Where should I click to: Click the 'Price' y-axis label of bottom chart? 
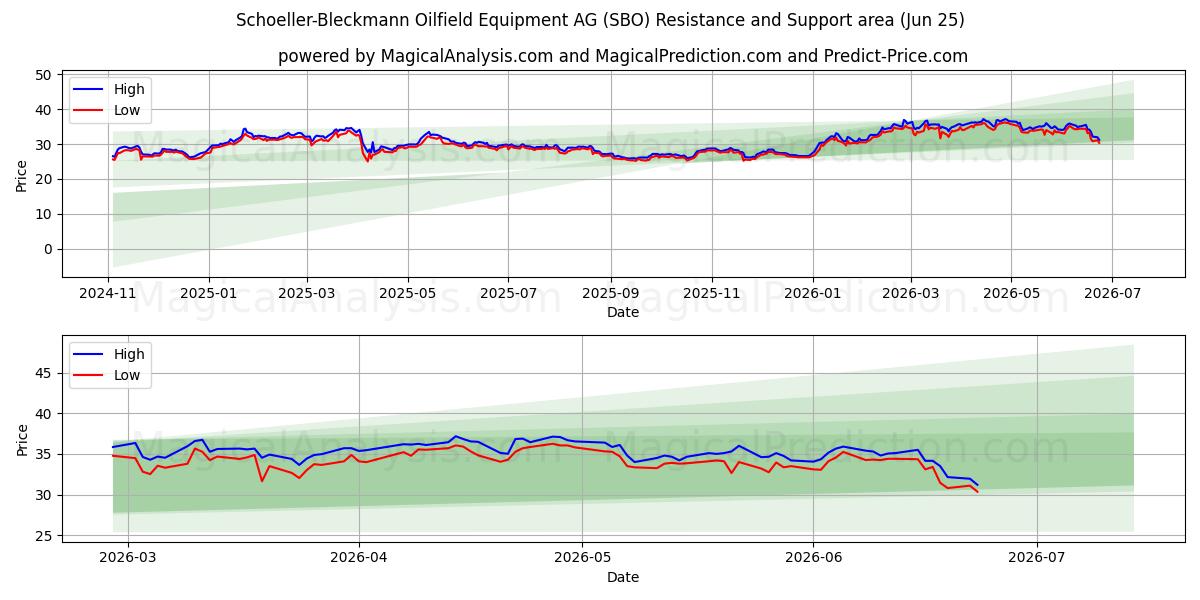pyautogui.click(x=22, y=439)
